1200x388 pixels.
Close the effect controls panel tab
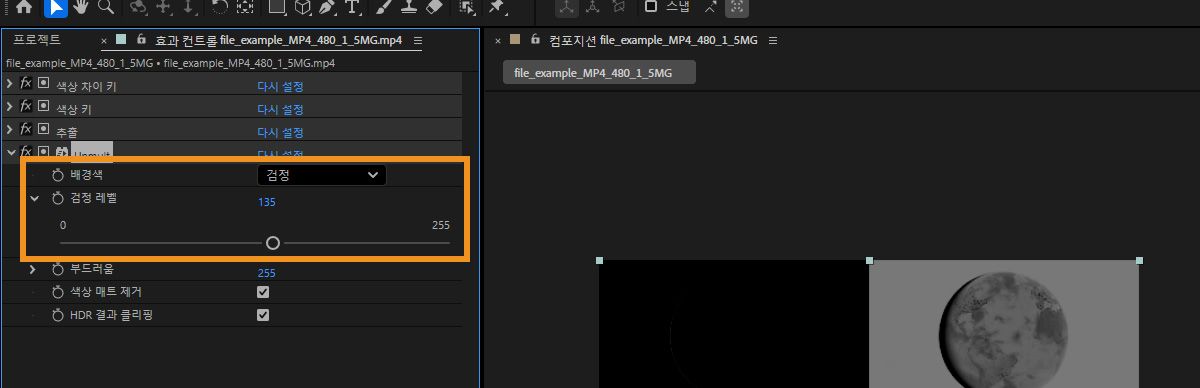coord(104,41)
